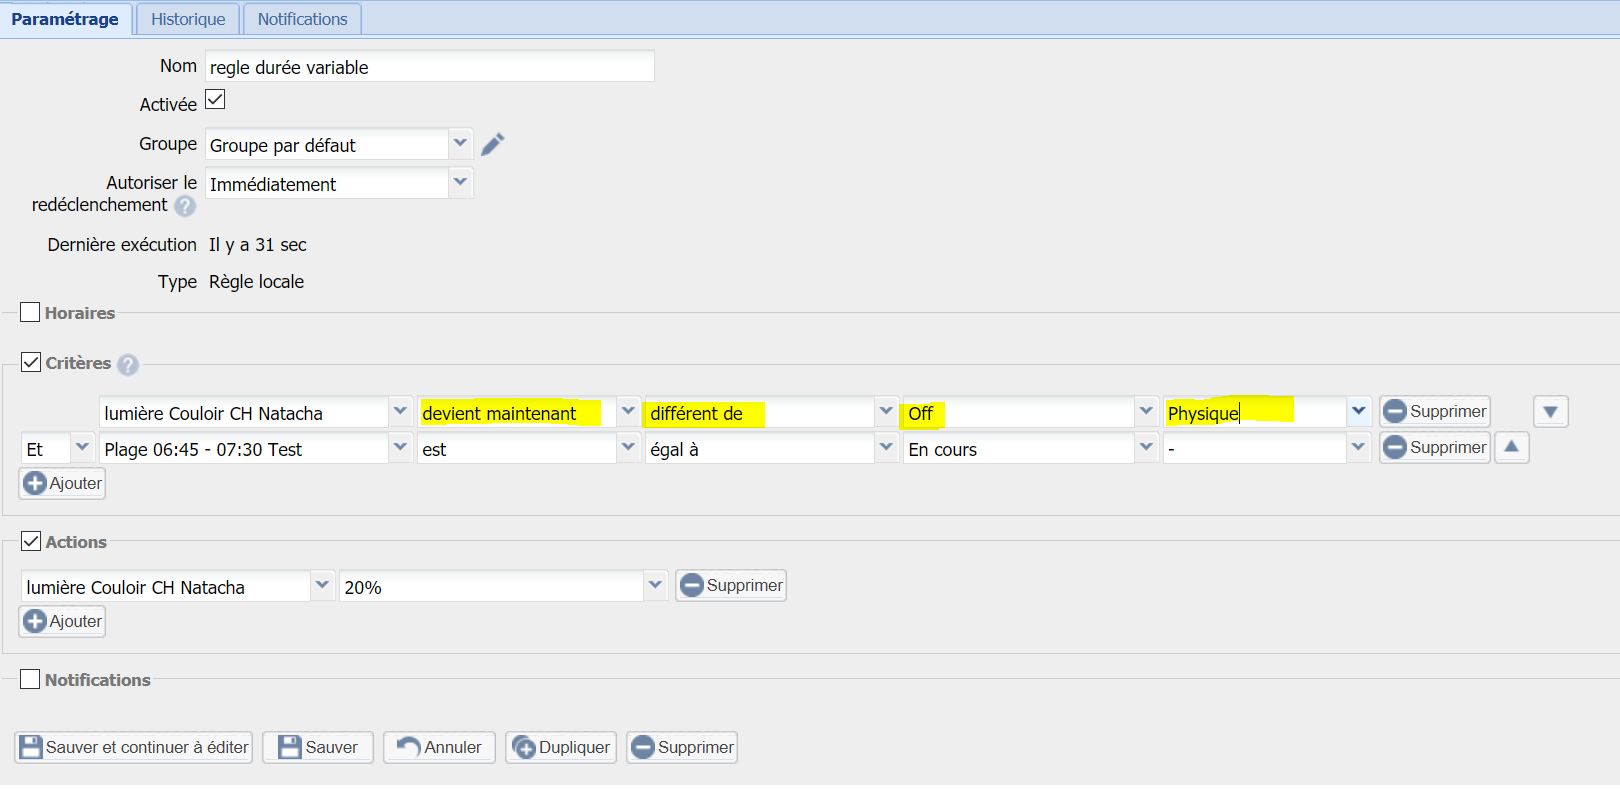Move second criterion up with arrow
The height and width of the screenshot is (790, 1620).
pos(1511,447)
